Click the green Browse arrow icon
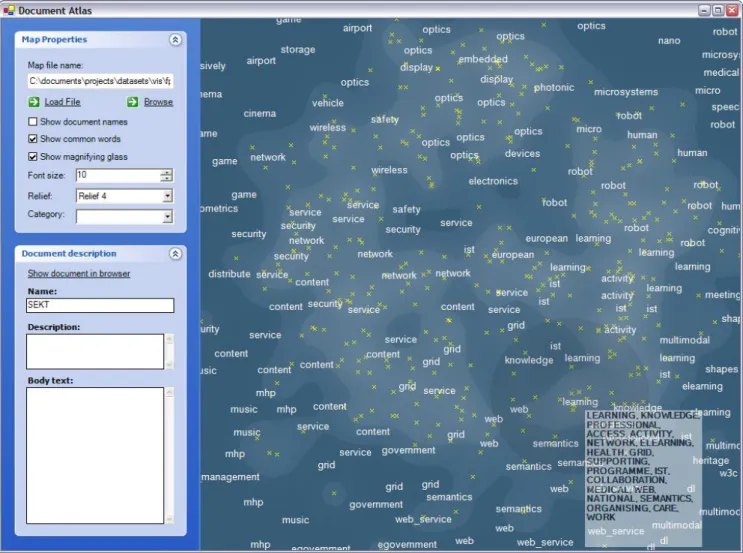This screenshot has width=743, height=553. pyautogui.click(x=133, y=102)
